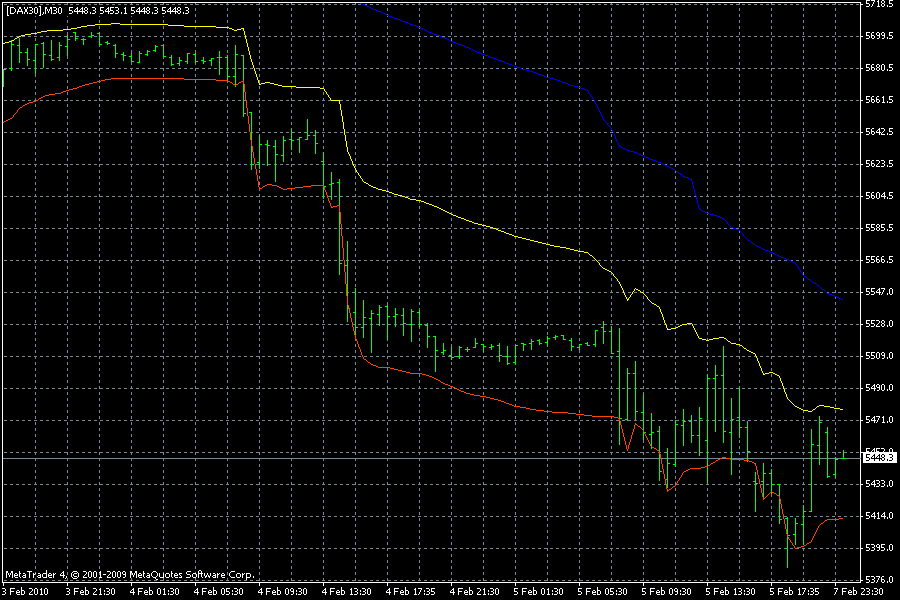Viewport: 900px width, 600px height.
Task: Click the 5490.0 price axis label
Action: point(879,388)
